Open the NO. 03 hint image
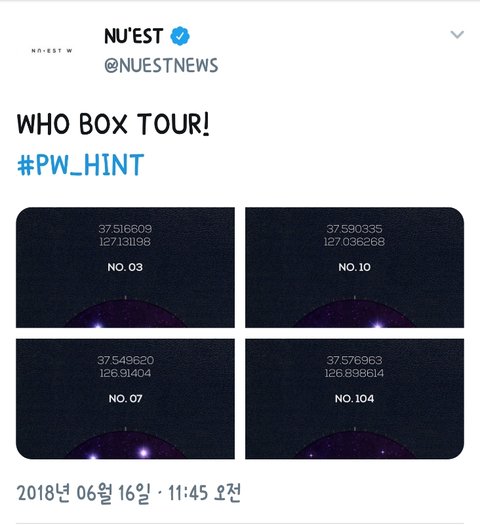The height and width of the screenshot is (525, 480). 125,267
